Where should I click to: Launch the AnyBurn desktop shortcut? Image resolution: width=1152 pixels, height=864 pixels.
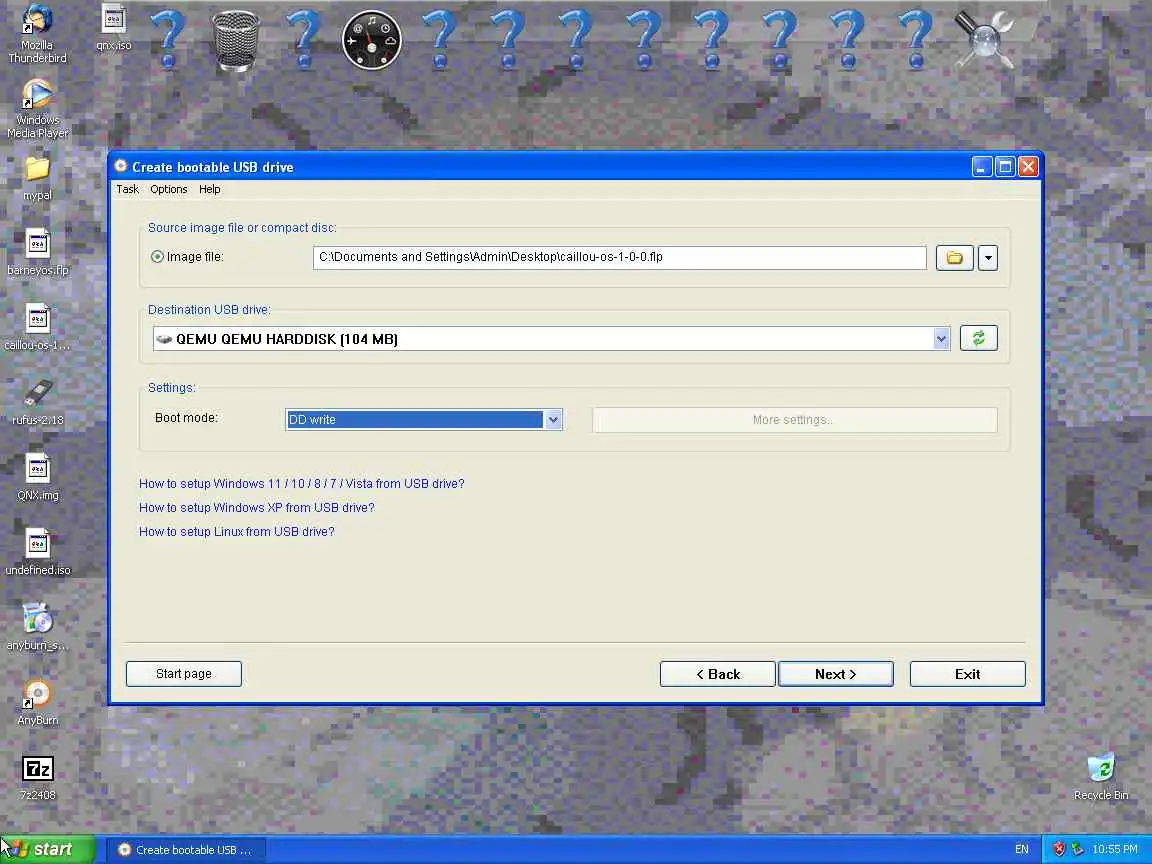37,702
